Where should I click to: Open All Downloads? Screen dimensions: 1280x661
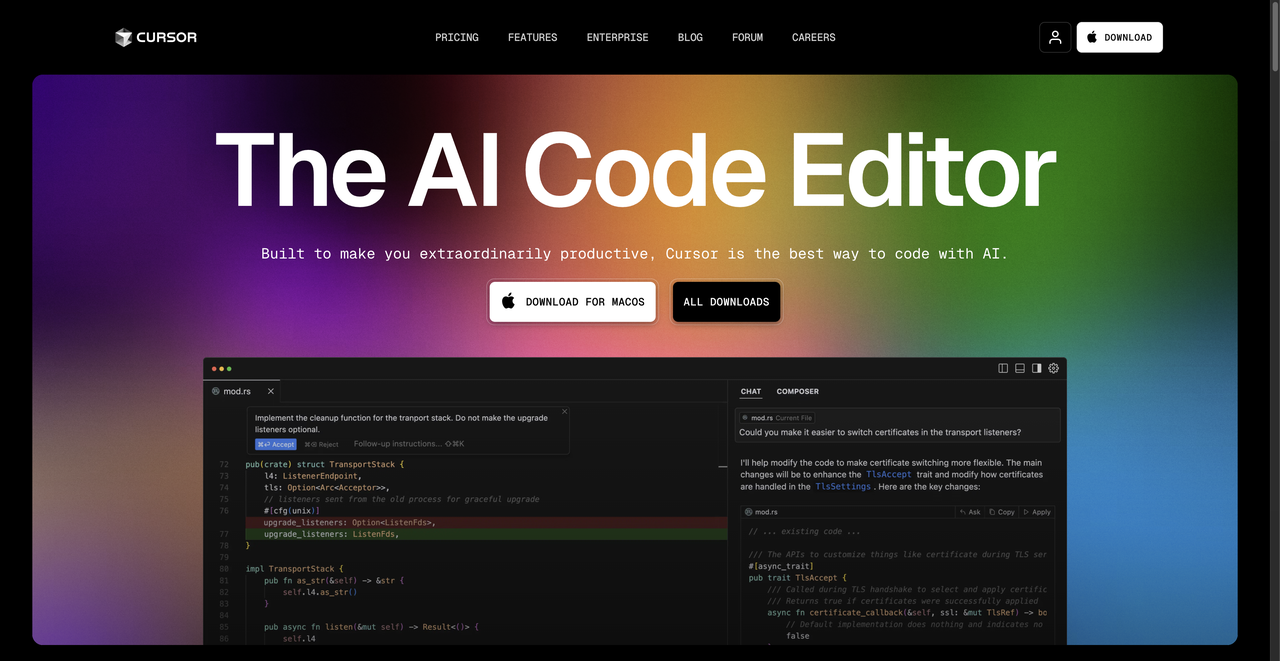(726, 301)
